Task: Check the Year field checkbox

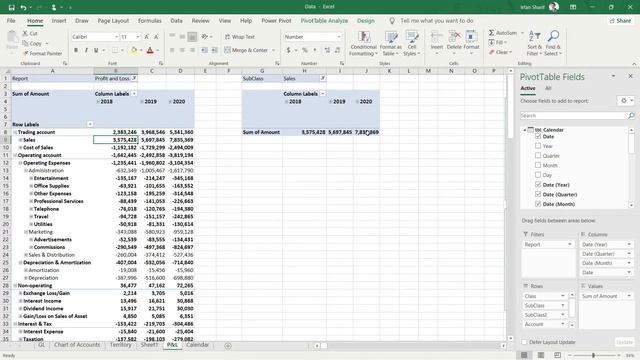Action: point(538,146)
